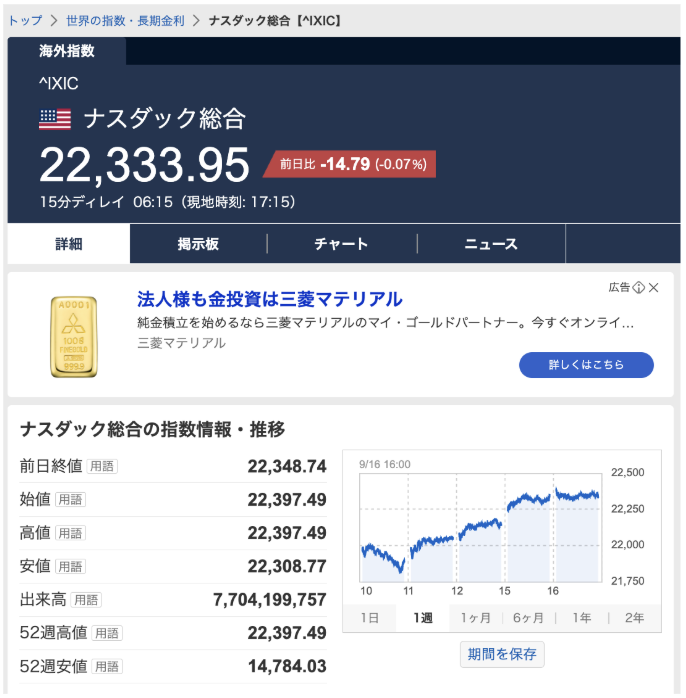
Task: Click the gold bar ad image
Action: pyautogui.click(x=73, y=336)
